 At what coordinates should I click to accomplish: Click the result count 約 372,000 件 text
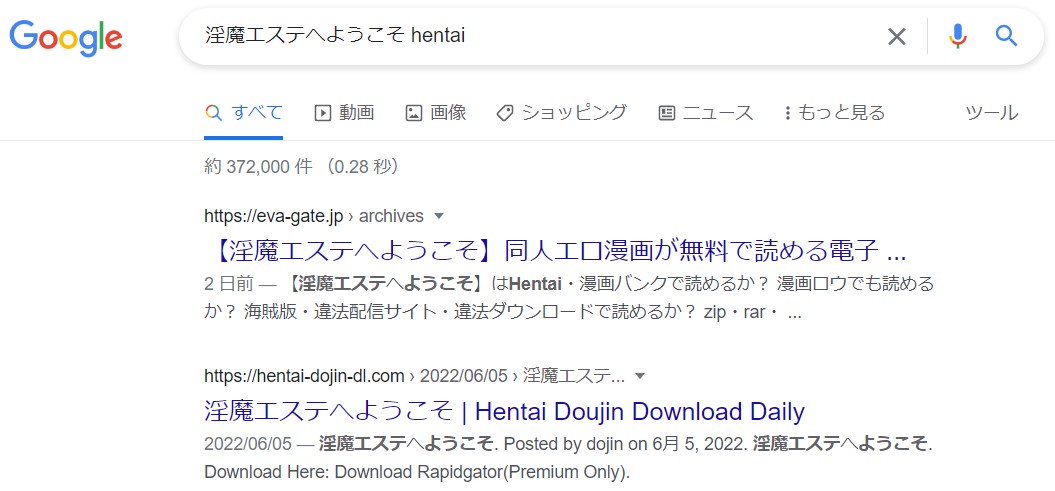(258, 166)
